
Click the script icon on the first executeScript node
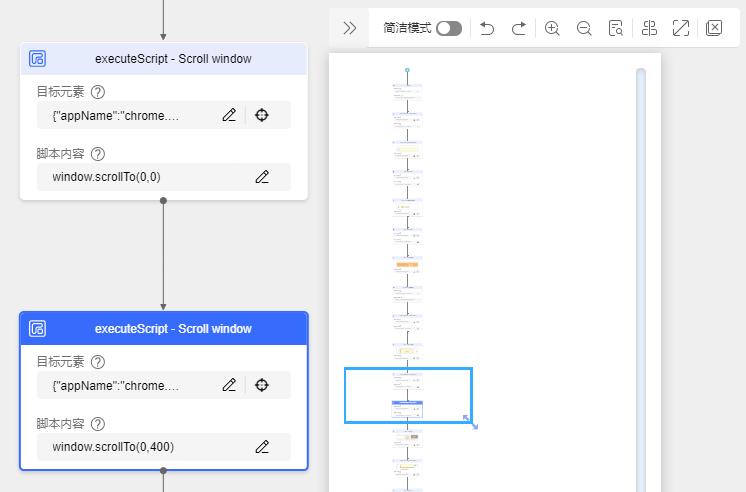38,59
